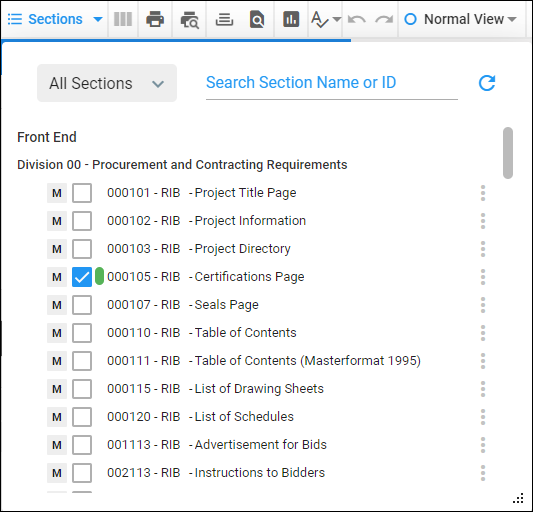Click the document search icon
This screenshot has width=533, height=512.
click(x=257, y=19)
